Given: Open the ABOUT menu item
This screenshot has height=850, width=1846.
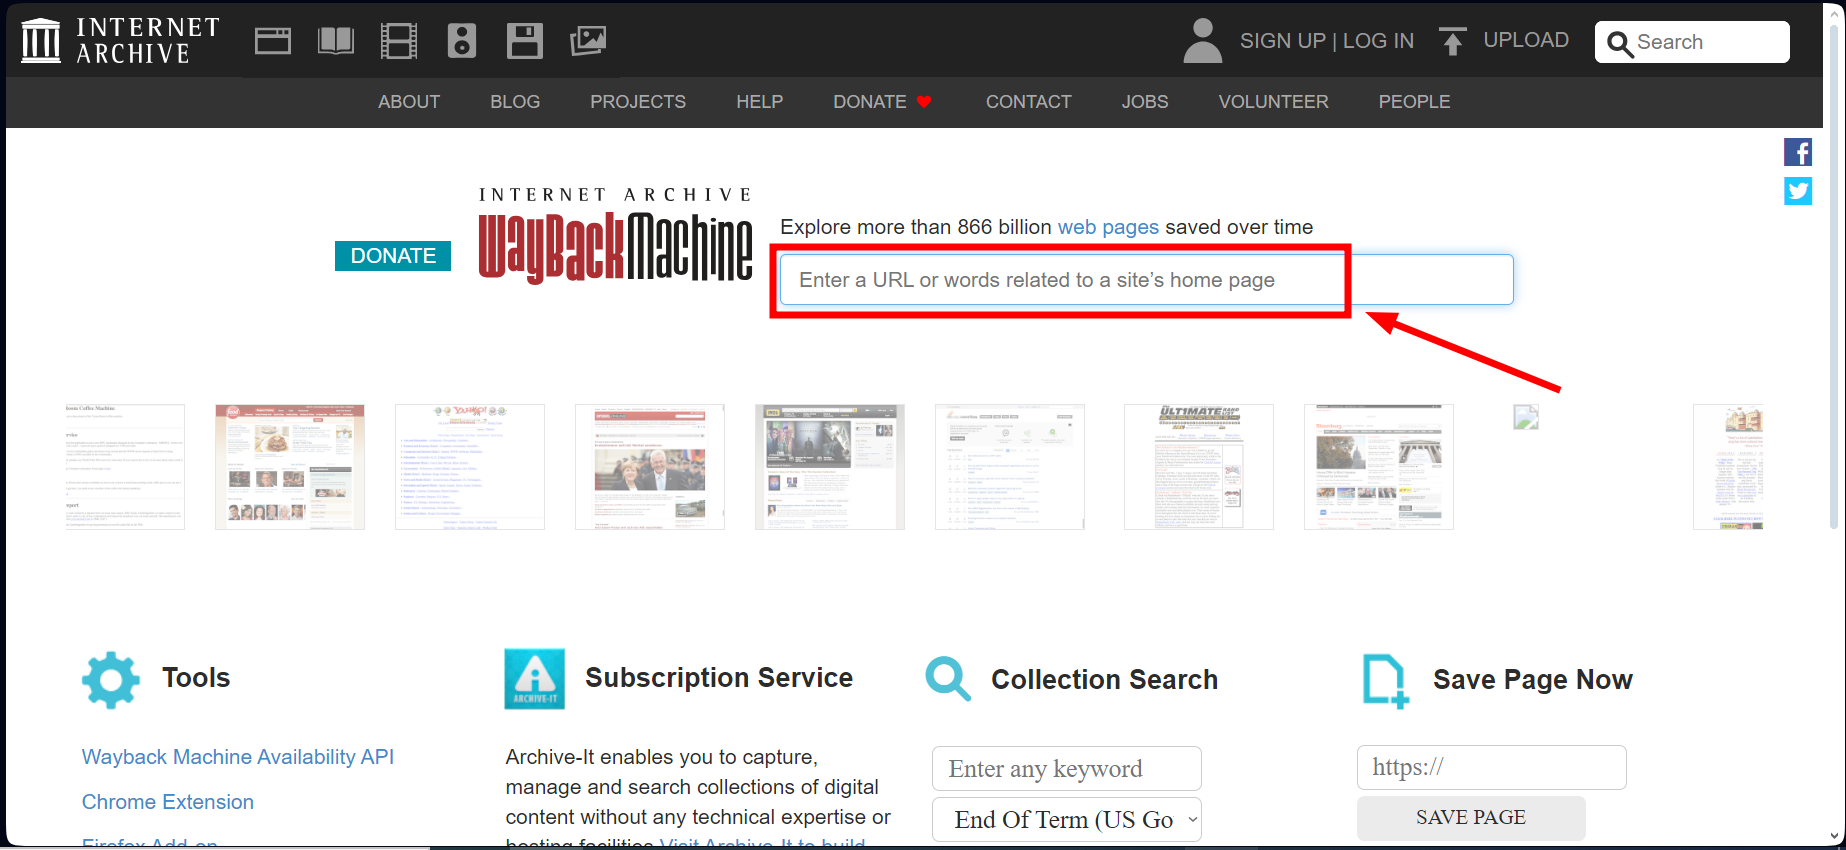Looking at the screenshot, I should click(409, 102).
